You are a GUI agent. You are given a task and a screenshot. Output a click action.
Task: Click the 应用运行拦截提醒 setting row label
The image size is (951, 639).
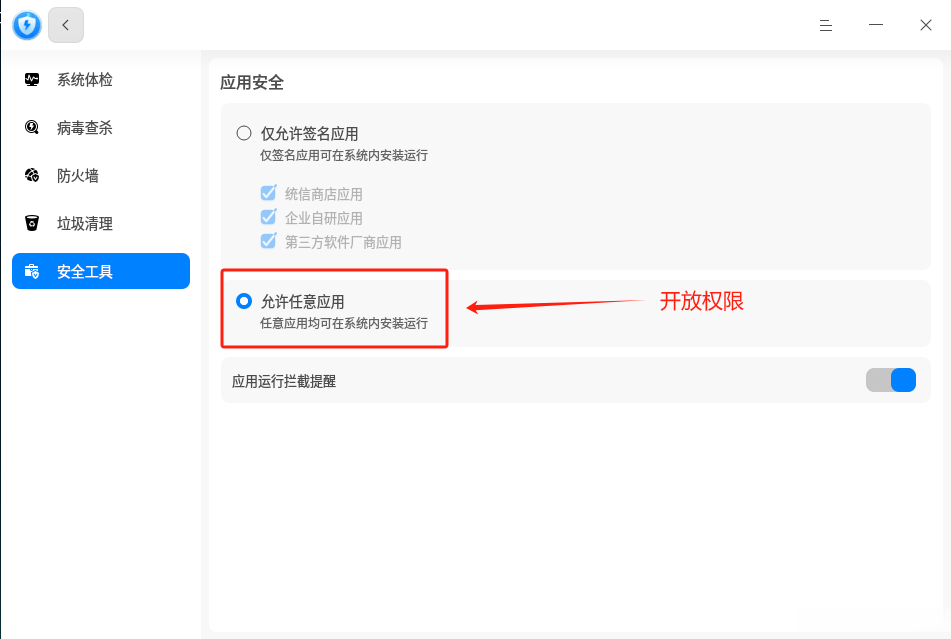pyautogui.click(x=284, y=381)
